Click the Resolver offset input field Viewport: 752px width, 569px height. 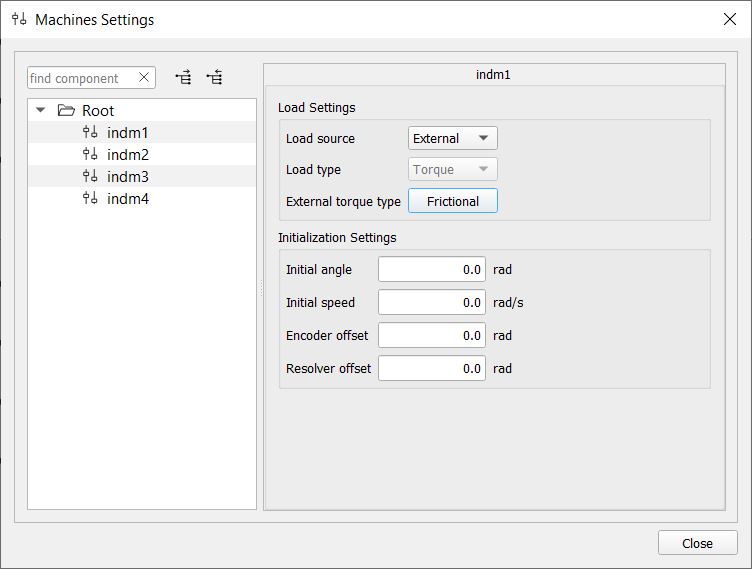(x=431, y=369)
